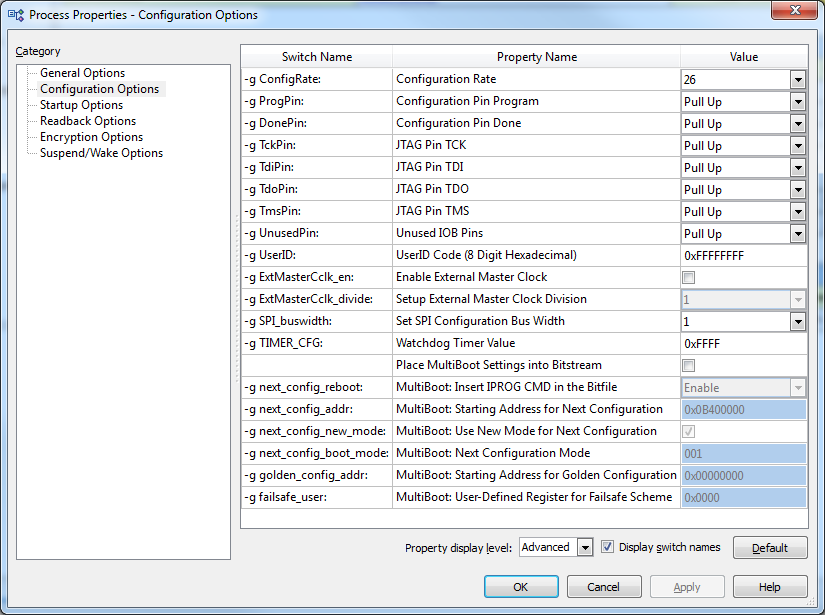Screen dimensions: 825x615
Task: Open JTAG Pin TDI dropdown
Action: (798, 168)
